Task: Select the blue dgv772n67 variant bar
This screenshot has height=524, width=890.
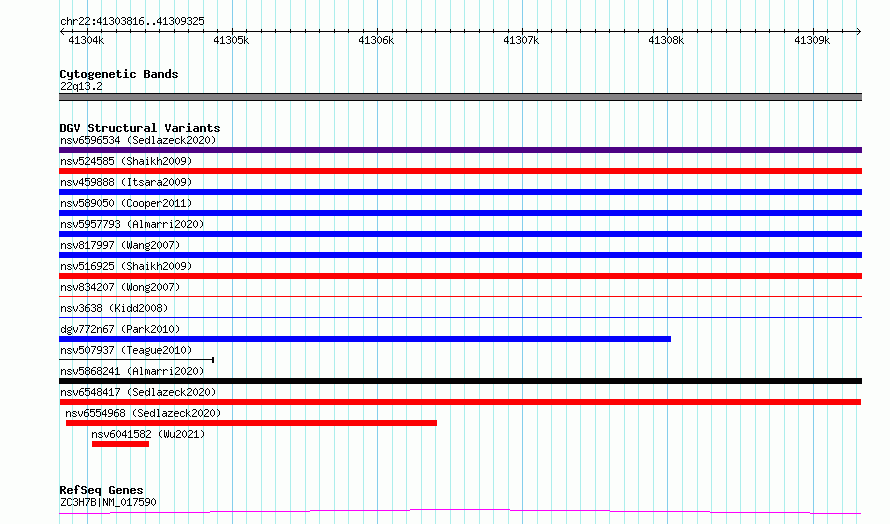Action: tap(365, 339)
